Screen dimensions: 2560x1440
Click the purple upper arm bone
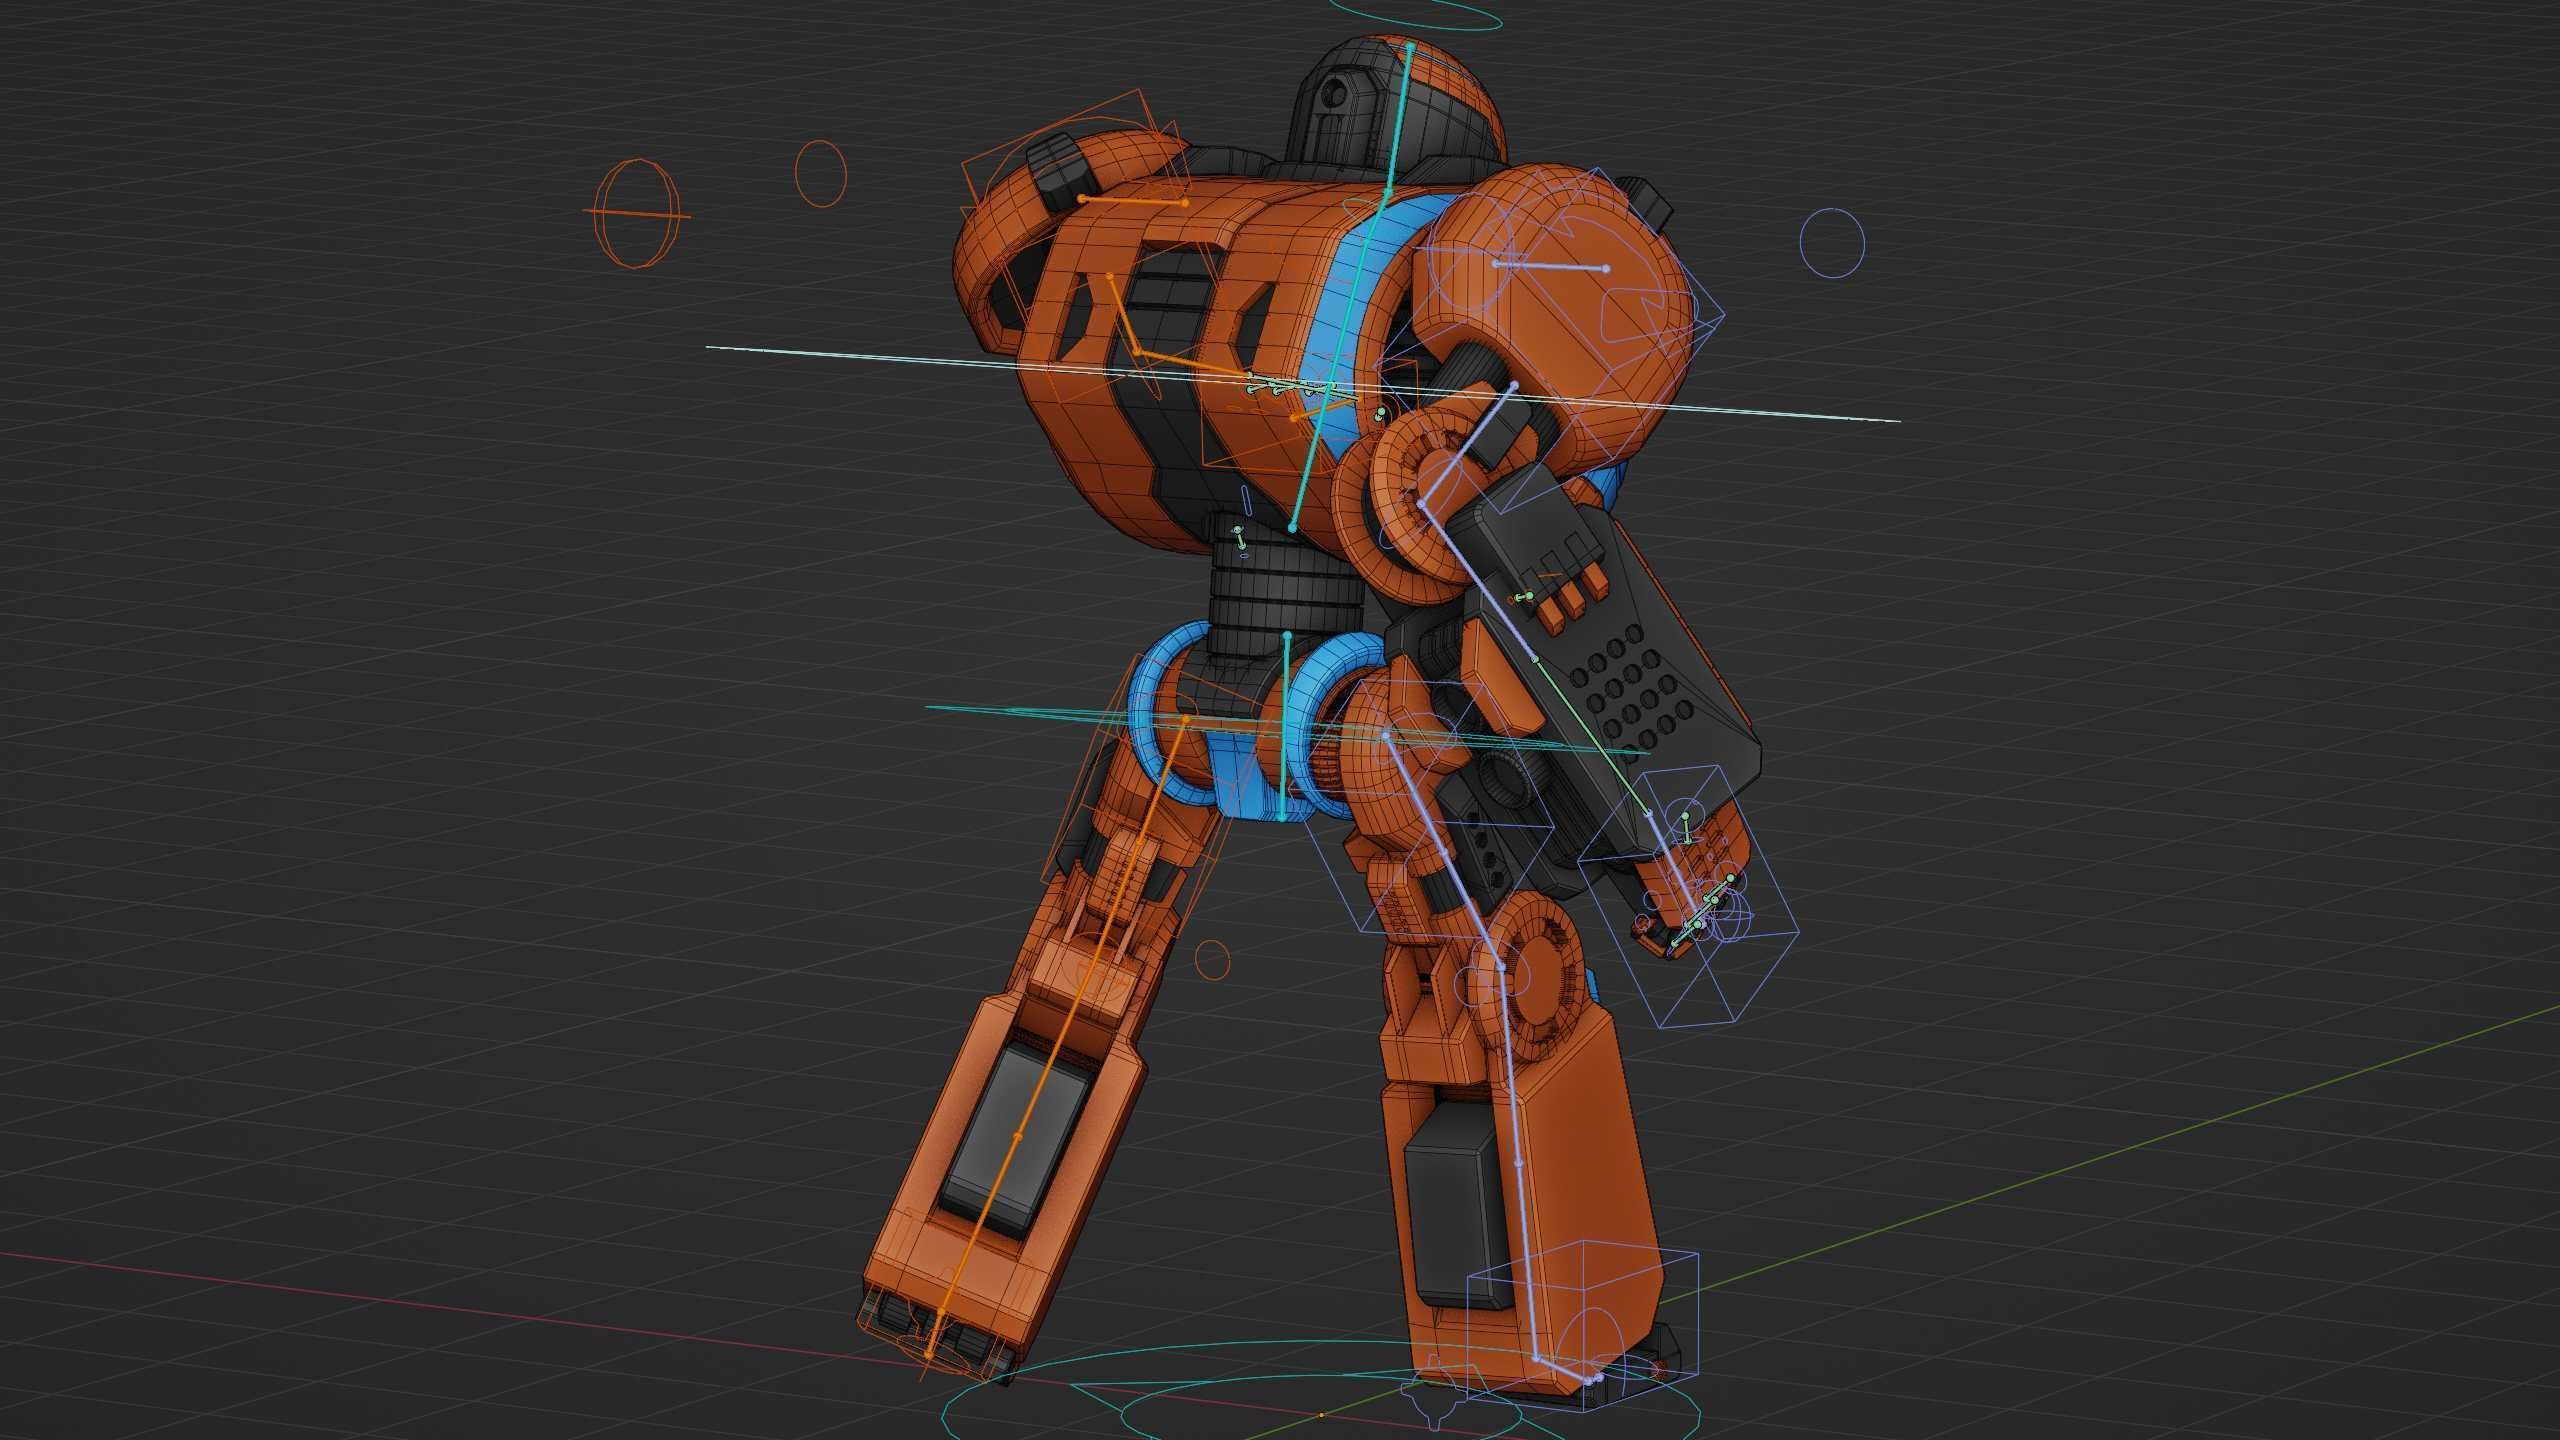1467,443
